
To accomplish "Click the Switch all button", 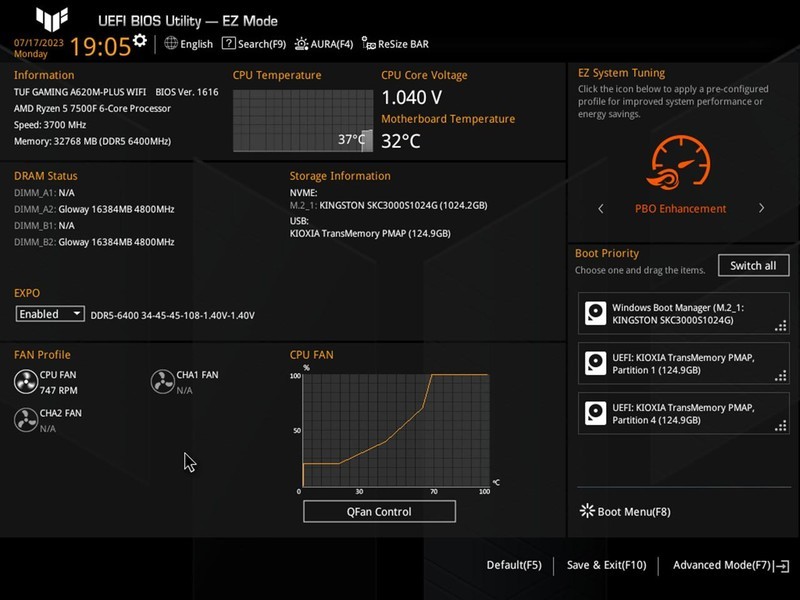I will (752, 266).
